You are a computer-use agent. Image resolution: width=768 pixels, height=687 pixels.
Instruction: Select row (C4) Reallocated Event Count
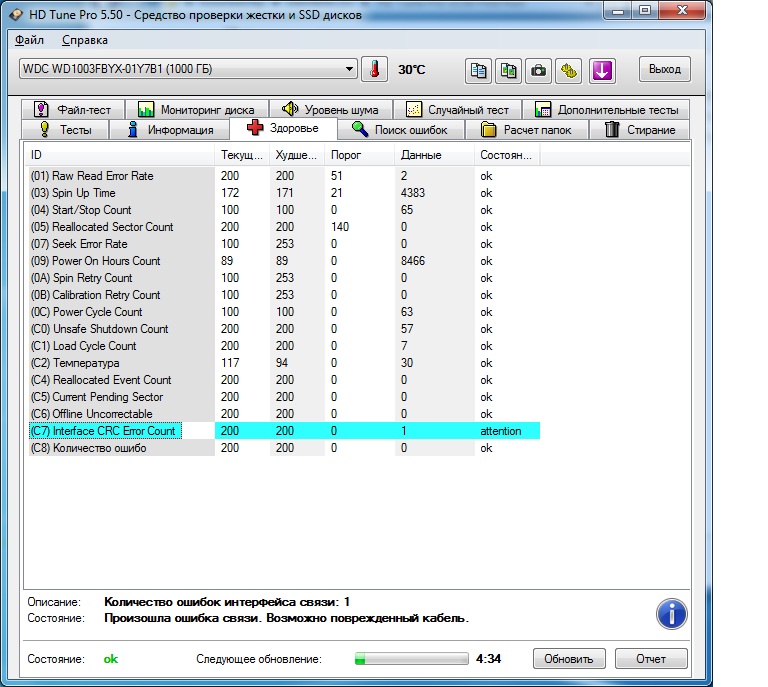[x=284, y=380]
